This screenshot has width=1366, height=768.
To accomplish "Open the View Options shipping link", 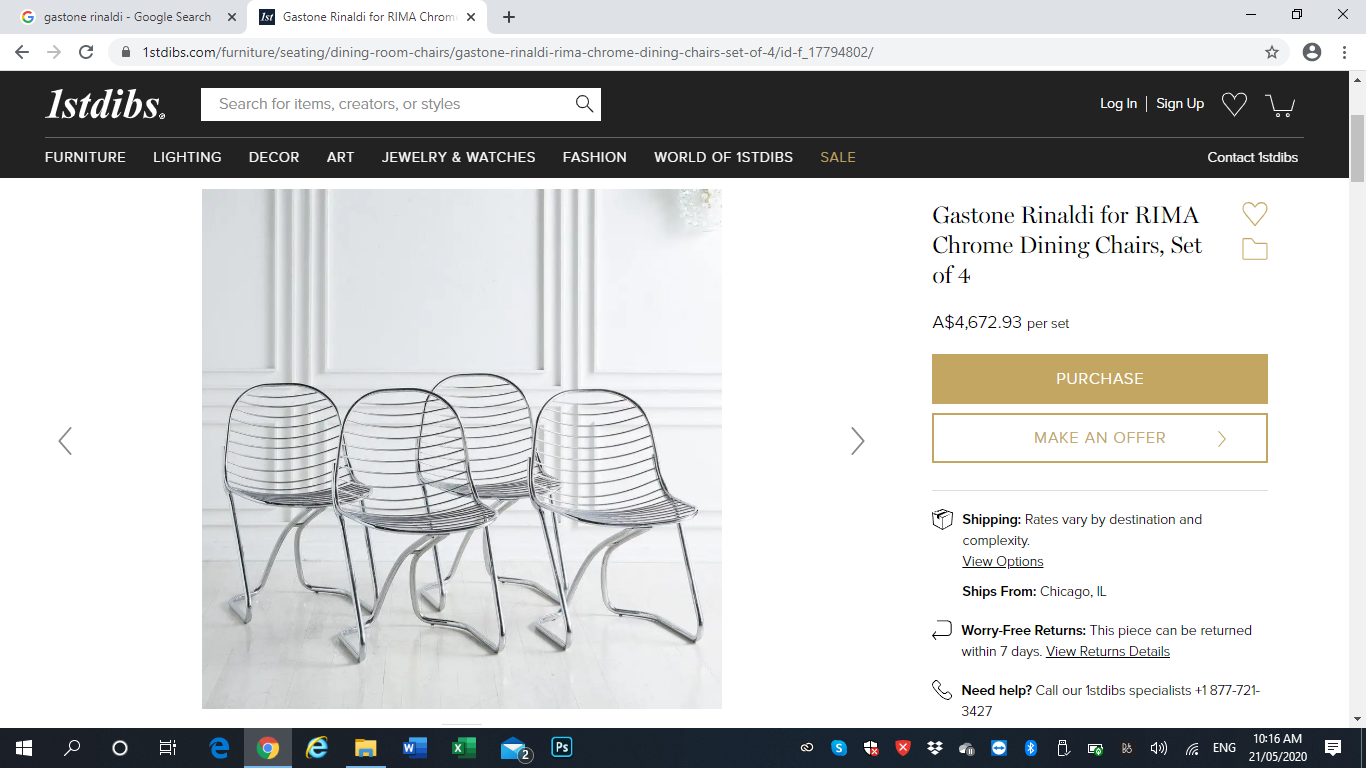I will click(x=1002, y=561).
